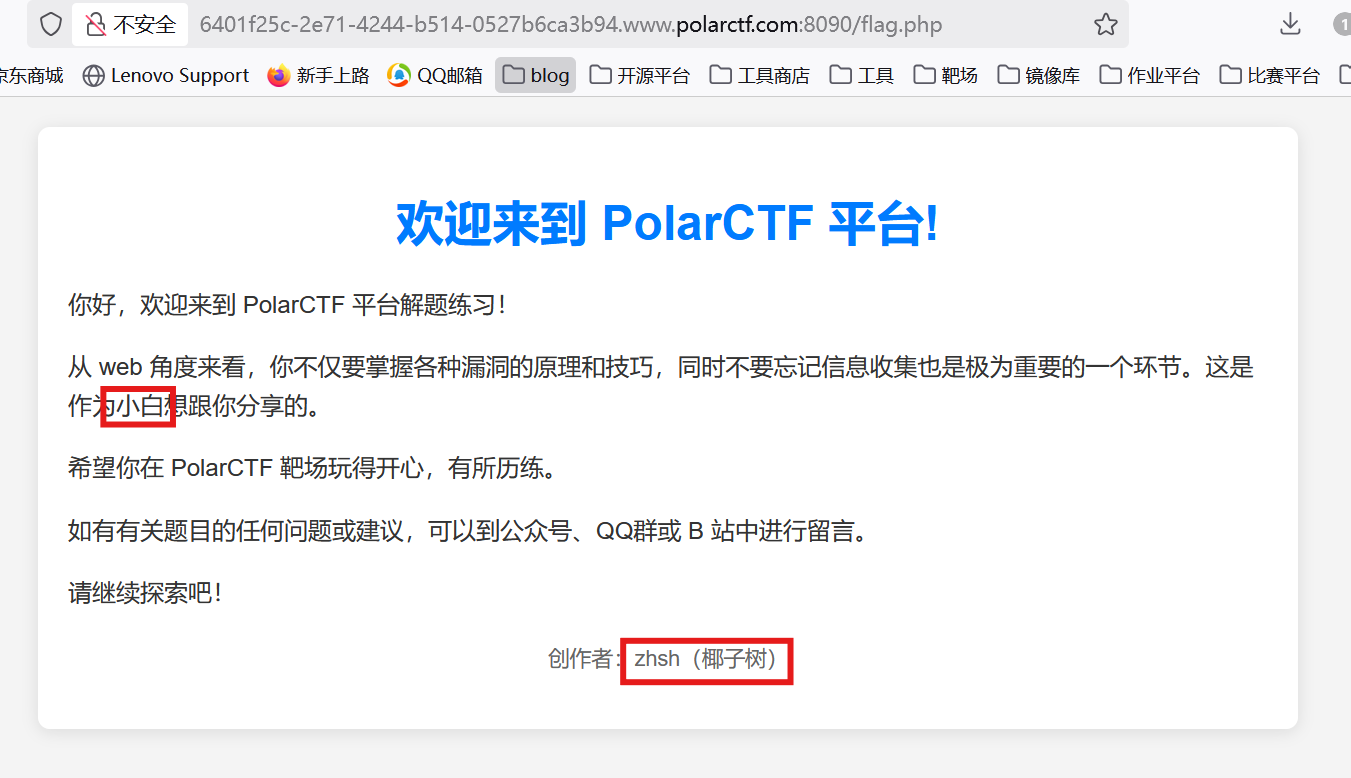Open the downloads arrow icon
This screenshot has height=778, width=1351.
pos(1290,24)
